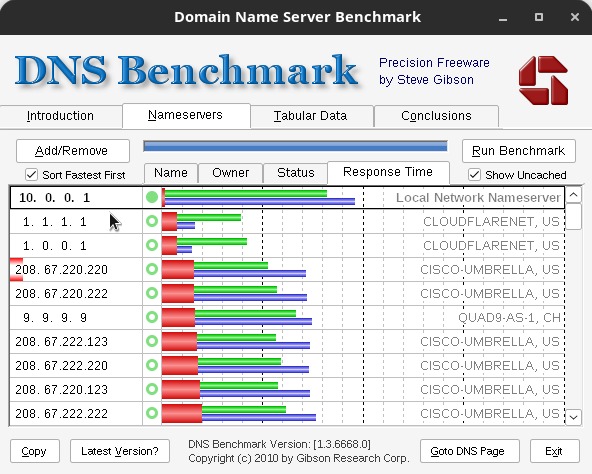Select the 208.67.222.220 address
Viewport: 592px width, 474px height.
[x=62, y=366]
